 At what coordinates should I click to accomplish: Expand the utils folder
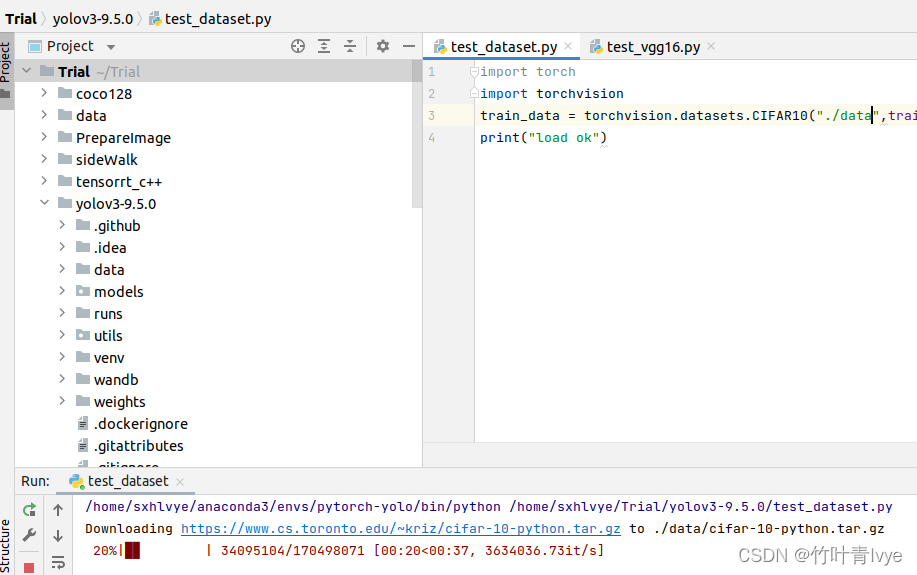(62, 335)
